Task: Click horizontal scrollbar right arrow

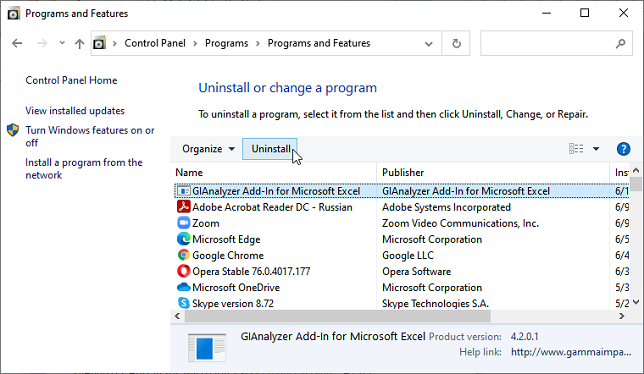Action: click(621, 316)
